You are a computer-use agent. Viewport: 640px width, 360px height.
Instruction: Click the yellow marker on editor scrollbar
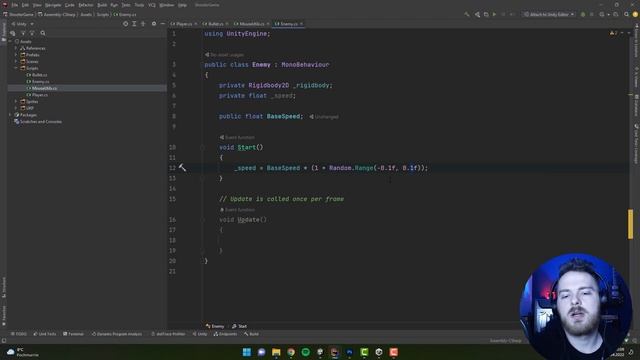click(630, 224)
